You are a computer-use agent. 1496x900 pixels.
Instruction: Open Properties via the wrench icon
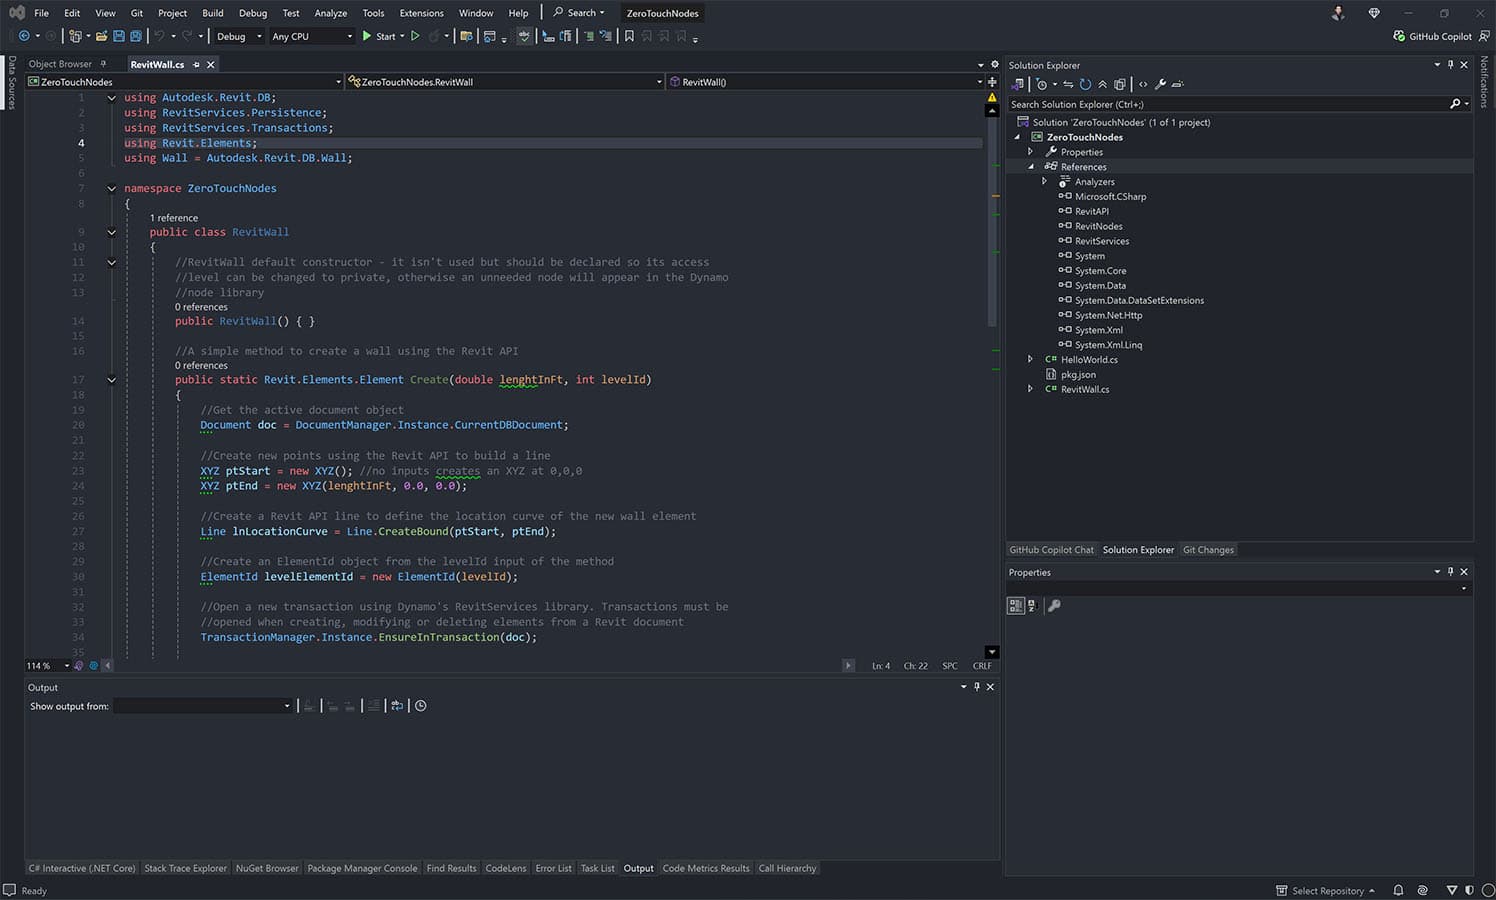(1161, 84)
